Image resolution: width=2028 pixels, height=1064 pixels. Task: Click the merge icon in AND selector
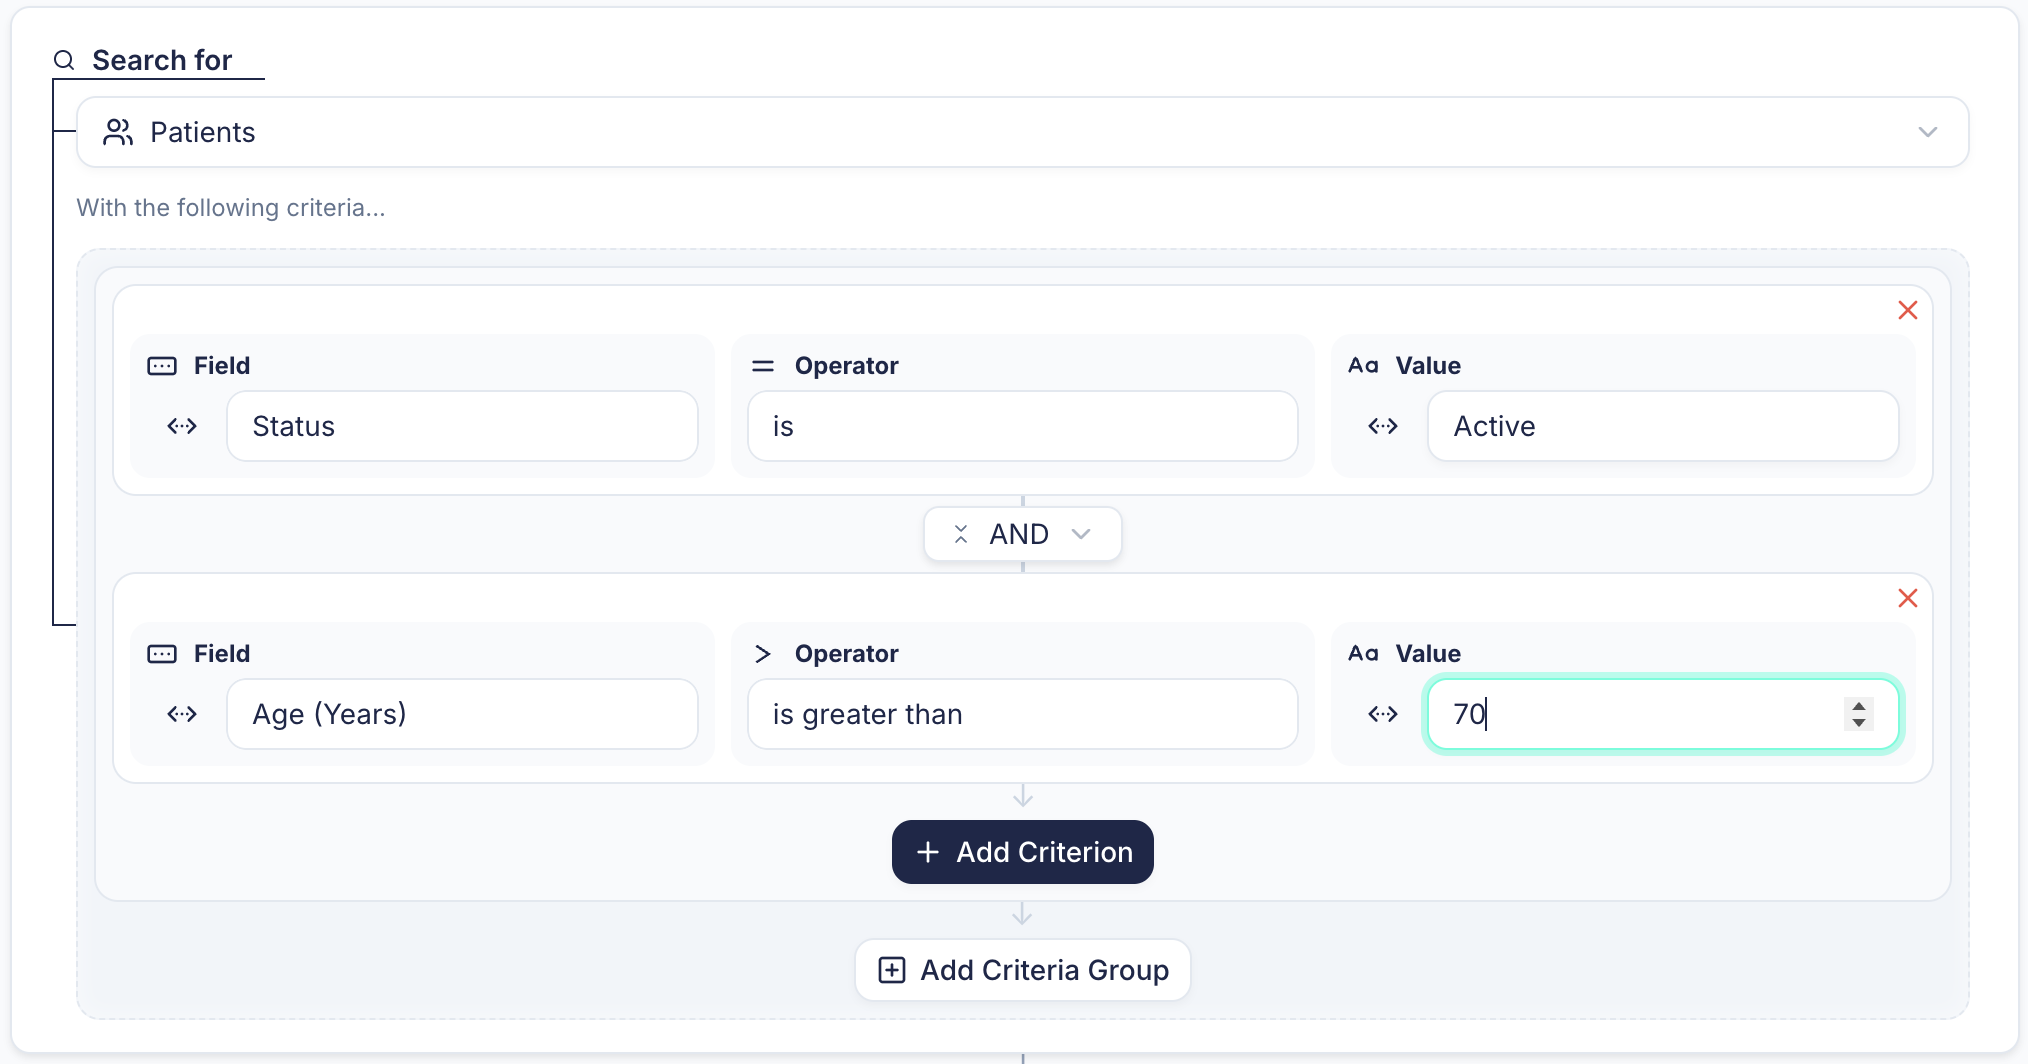coord(960,534)
